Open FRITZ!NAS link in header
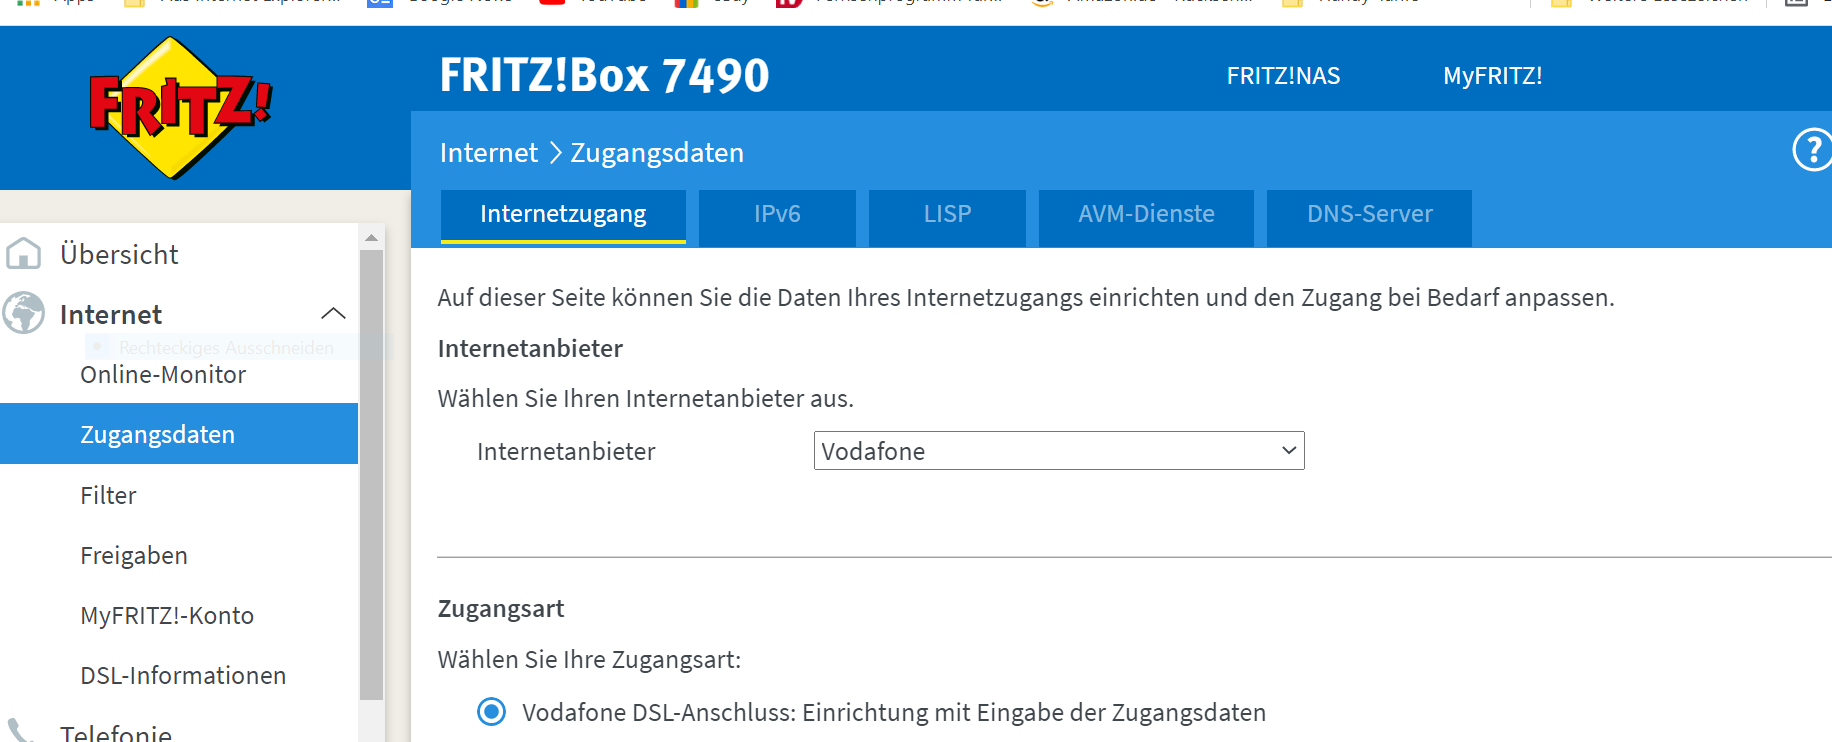The image size is (1832, 742). point(1283,76)
